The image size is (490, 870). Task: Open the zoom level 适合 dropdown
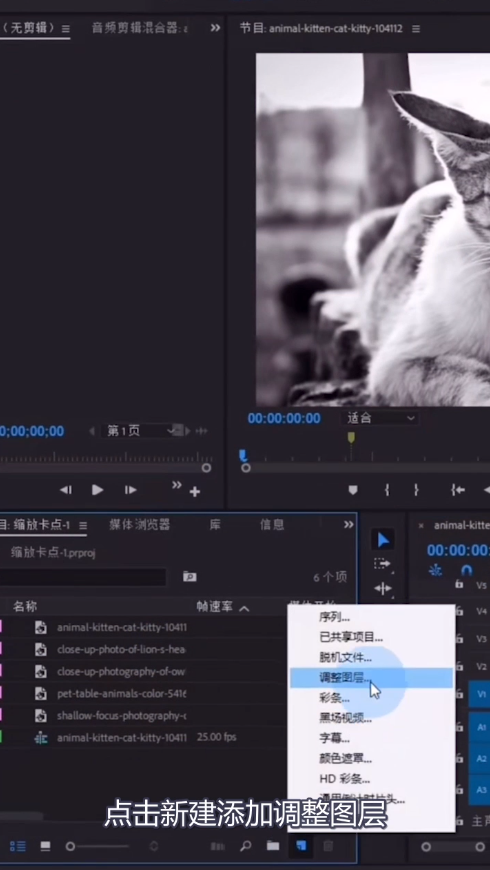[x=381, y=418]
